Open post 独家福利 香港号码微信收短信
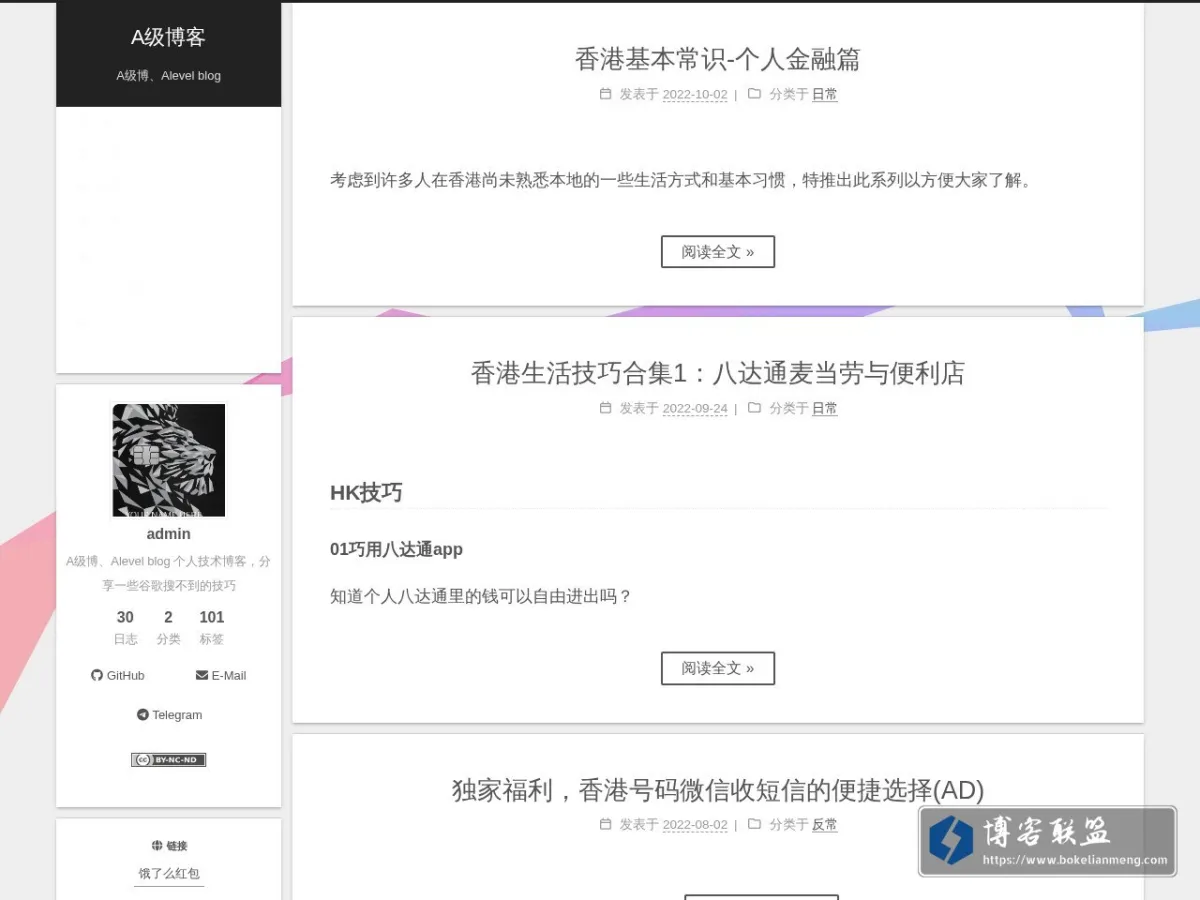 (x=718, y=790)
